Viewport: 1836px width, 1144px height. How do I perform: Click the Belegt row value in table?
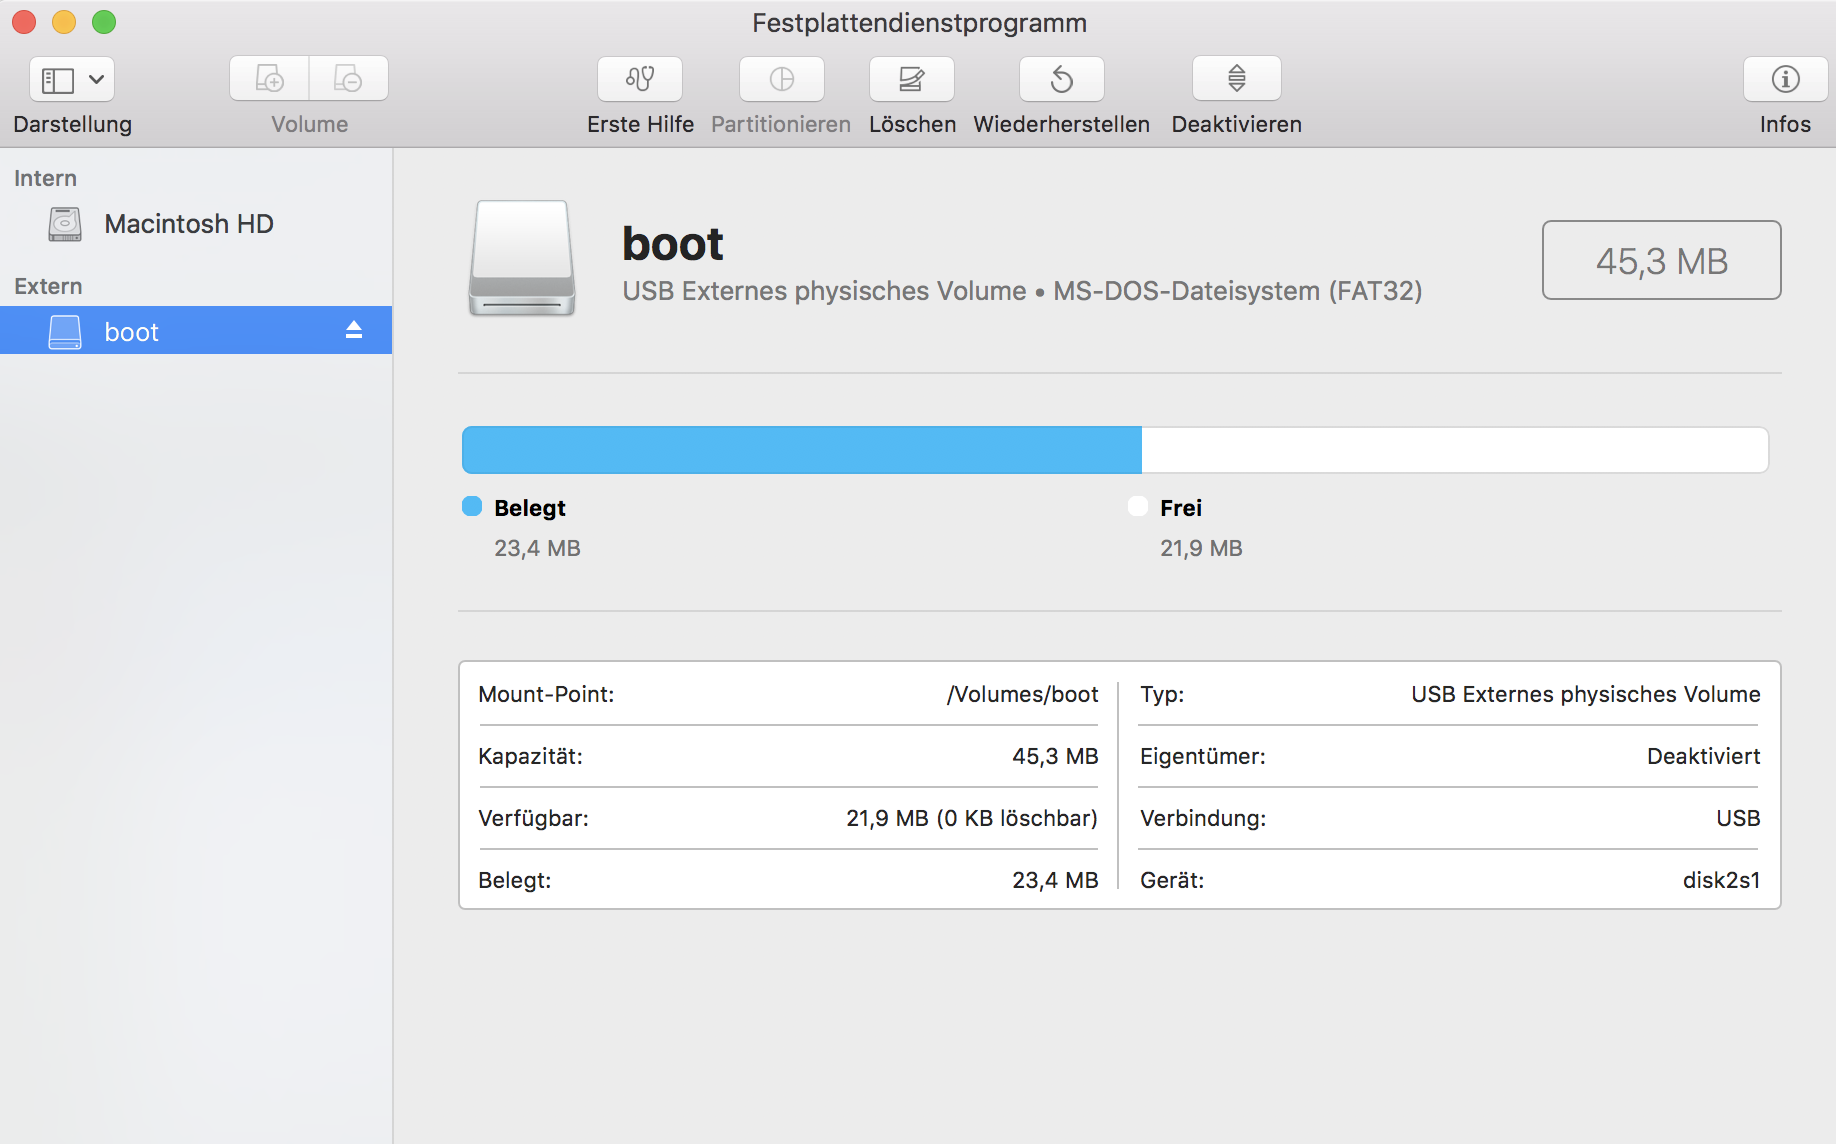click(x=1055, y=880)
